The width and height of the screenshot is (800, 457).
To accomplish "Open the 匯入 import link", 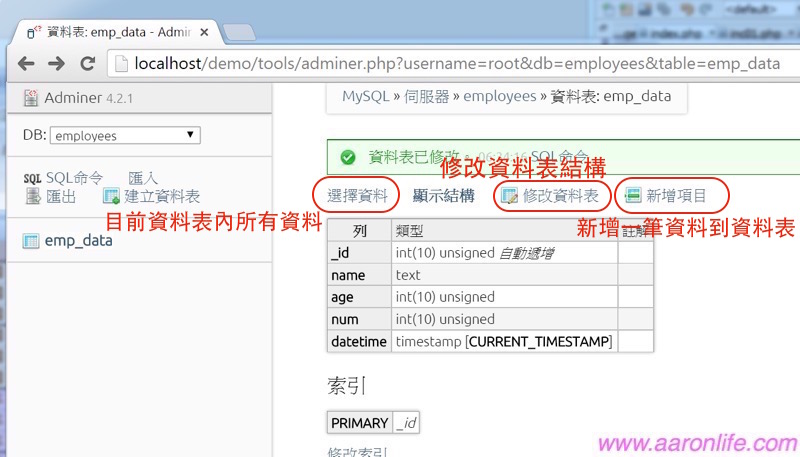I will tap(143, 178).
